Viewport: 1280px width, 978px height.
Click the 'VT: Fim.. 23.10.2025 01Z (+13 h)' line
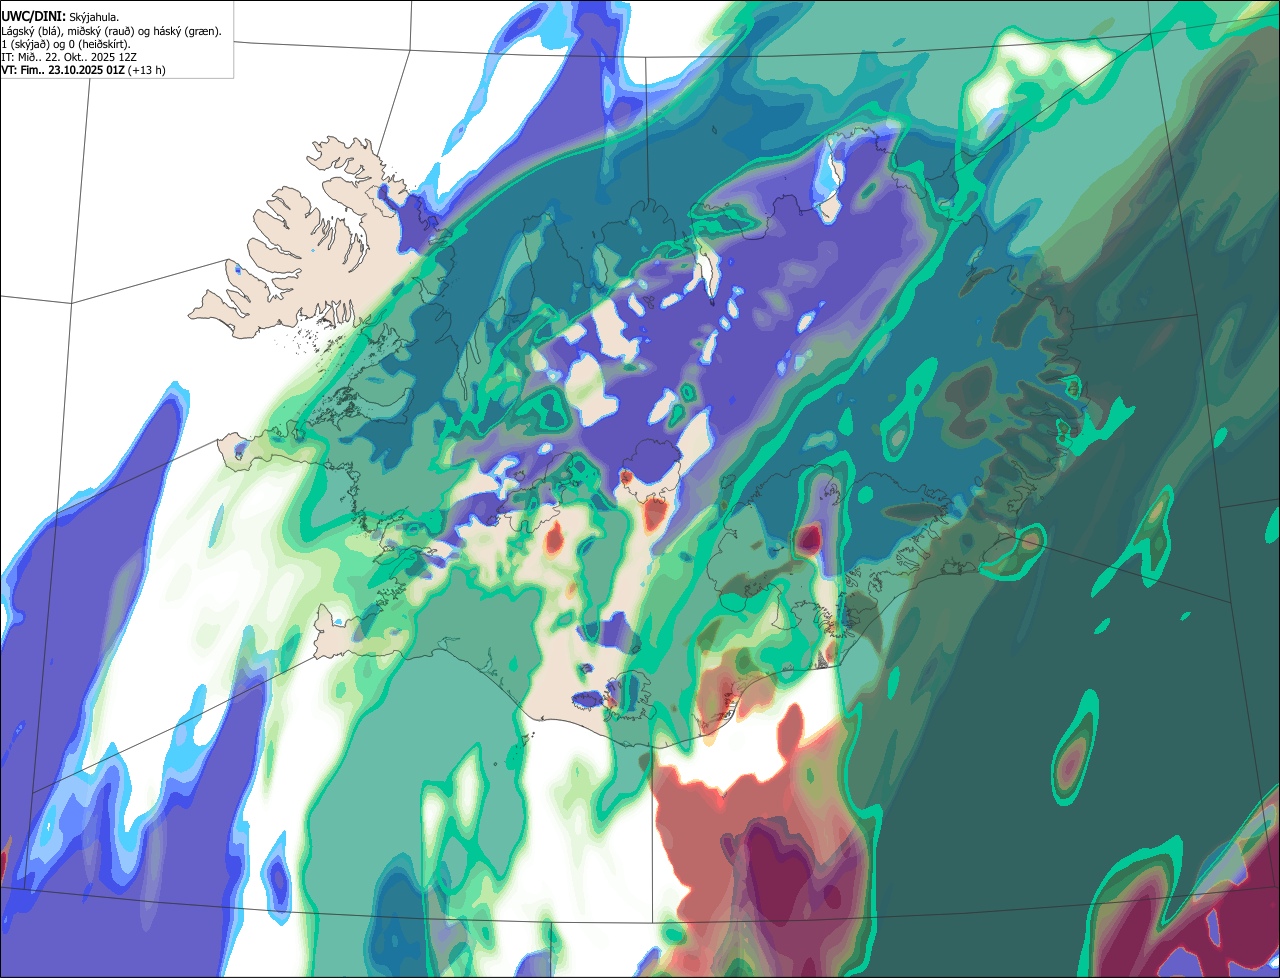[x=83, y=70]
